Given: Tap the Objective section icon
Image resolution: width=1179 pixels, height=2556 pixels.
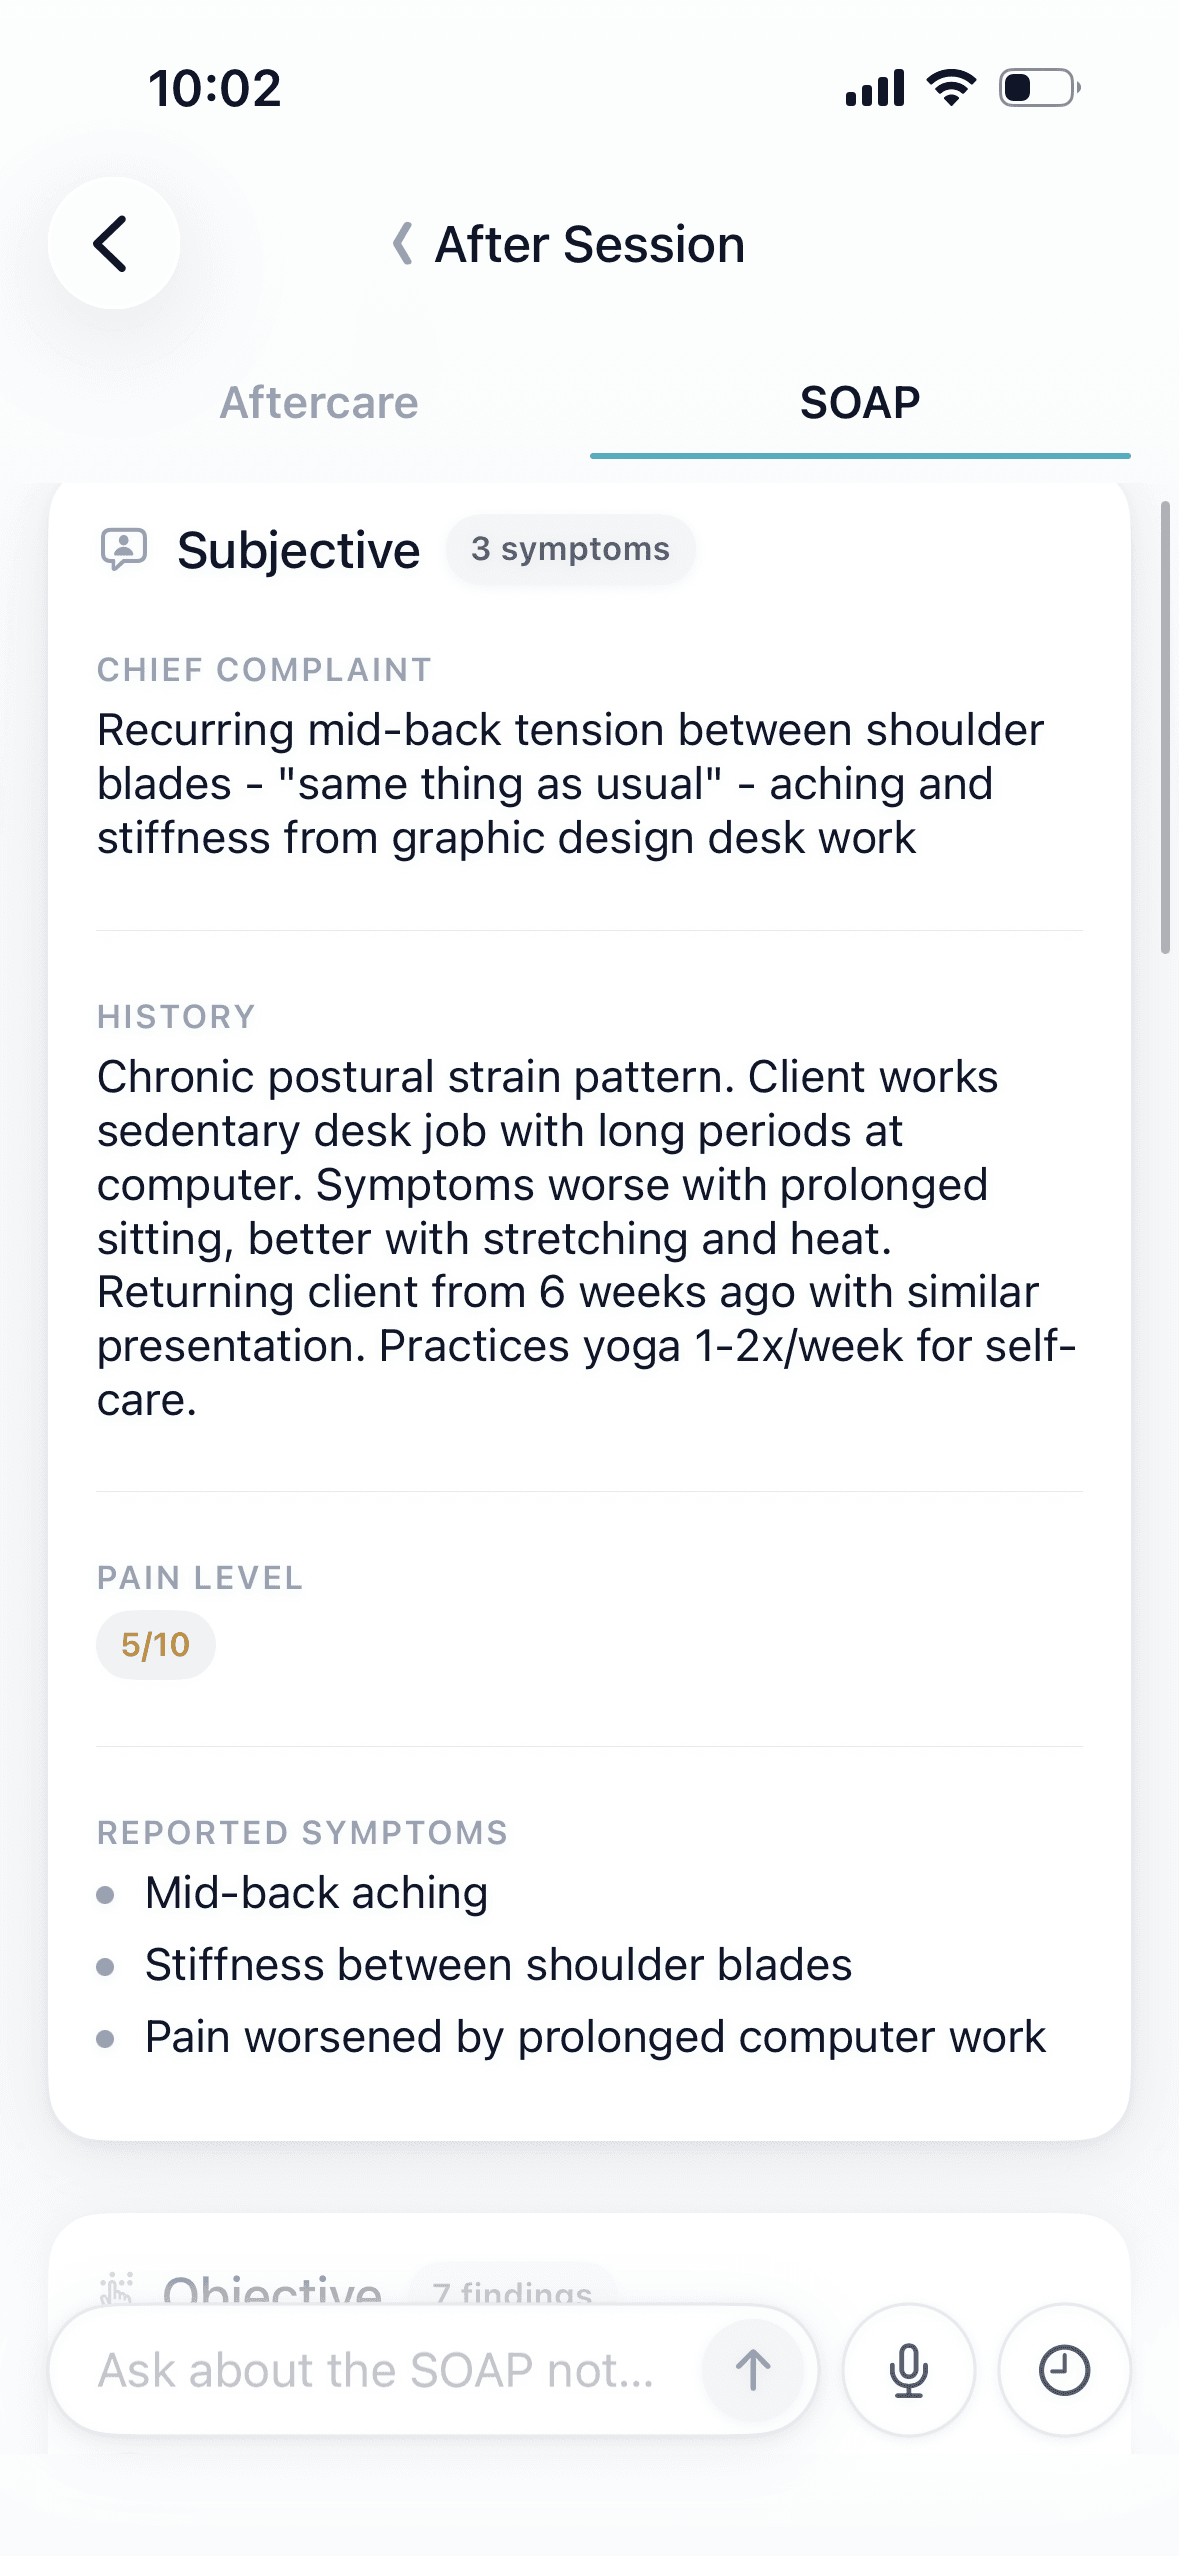Looking at the screenshot, I should pyautogui.click(x=118, y=2287).
